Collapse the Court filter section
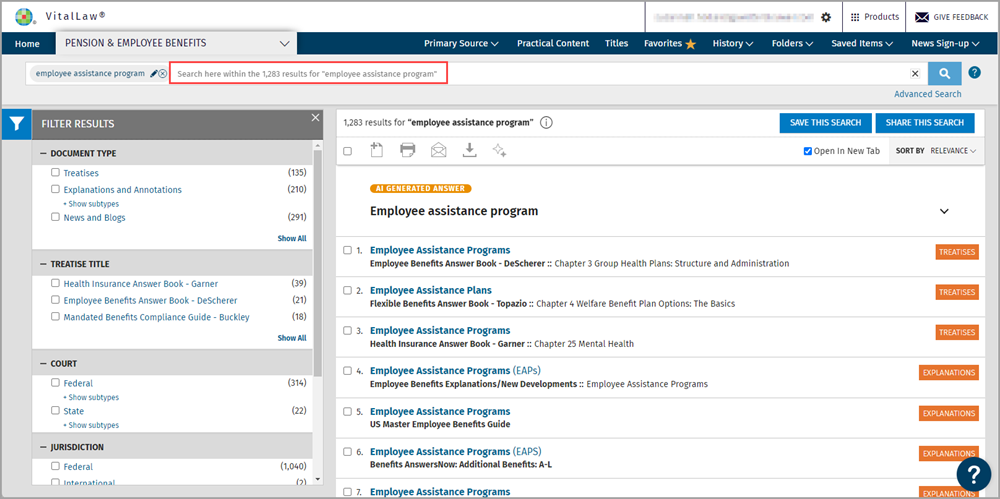Screen dimensions: 1000x499 pos(43,364)
